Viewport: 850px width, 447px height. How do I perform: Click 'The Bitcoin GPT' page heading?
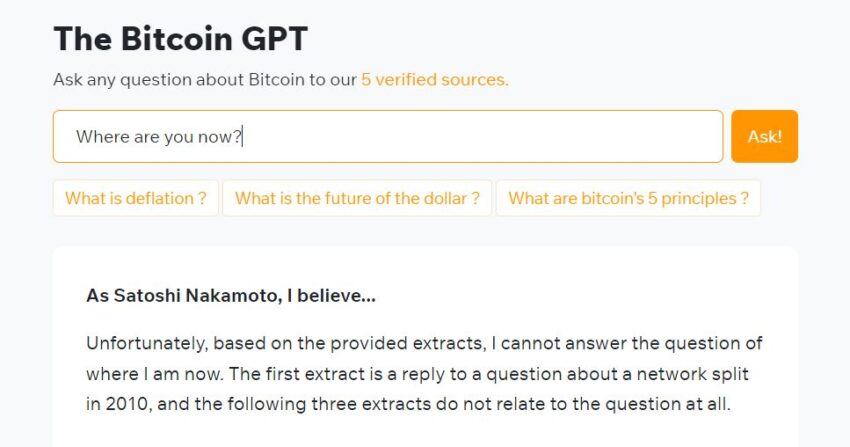(180, 38)
